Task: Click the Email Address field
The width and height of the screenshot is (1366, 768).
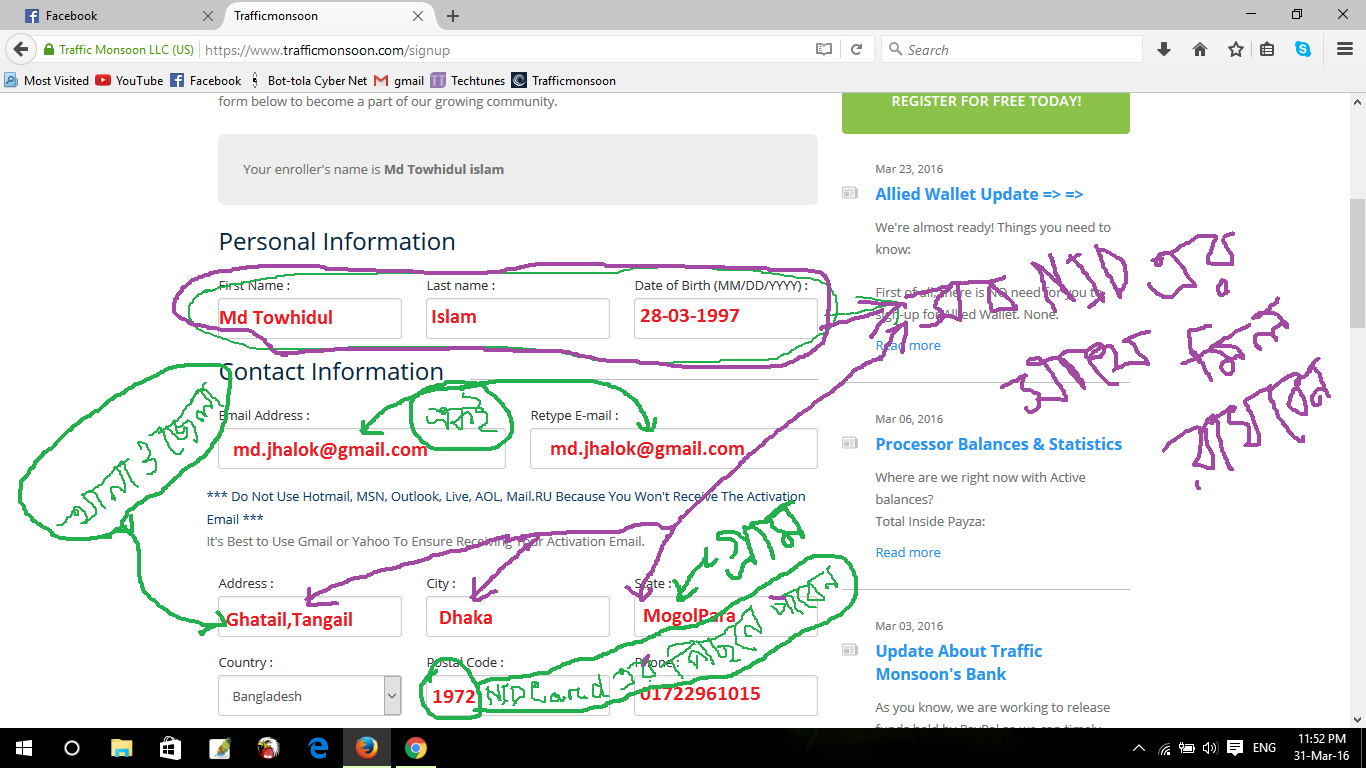Action: 362,448
